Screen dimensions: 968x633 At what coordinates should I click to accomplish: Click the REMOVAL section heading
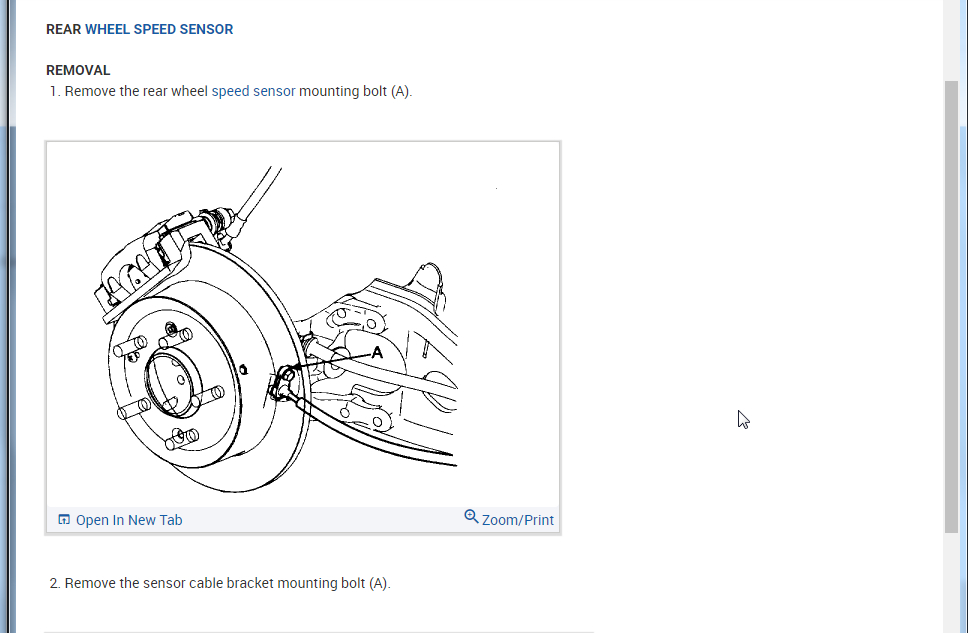pos(78,70)
